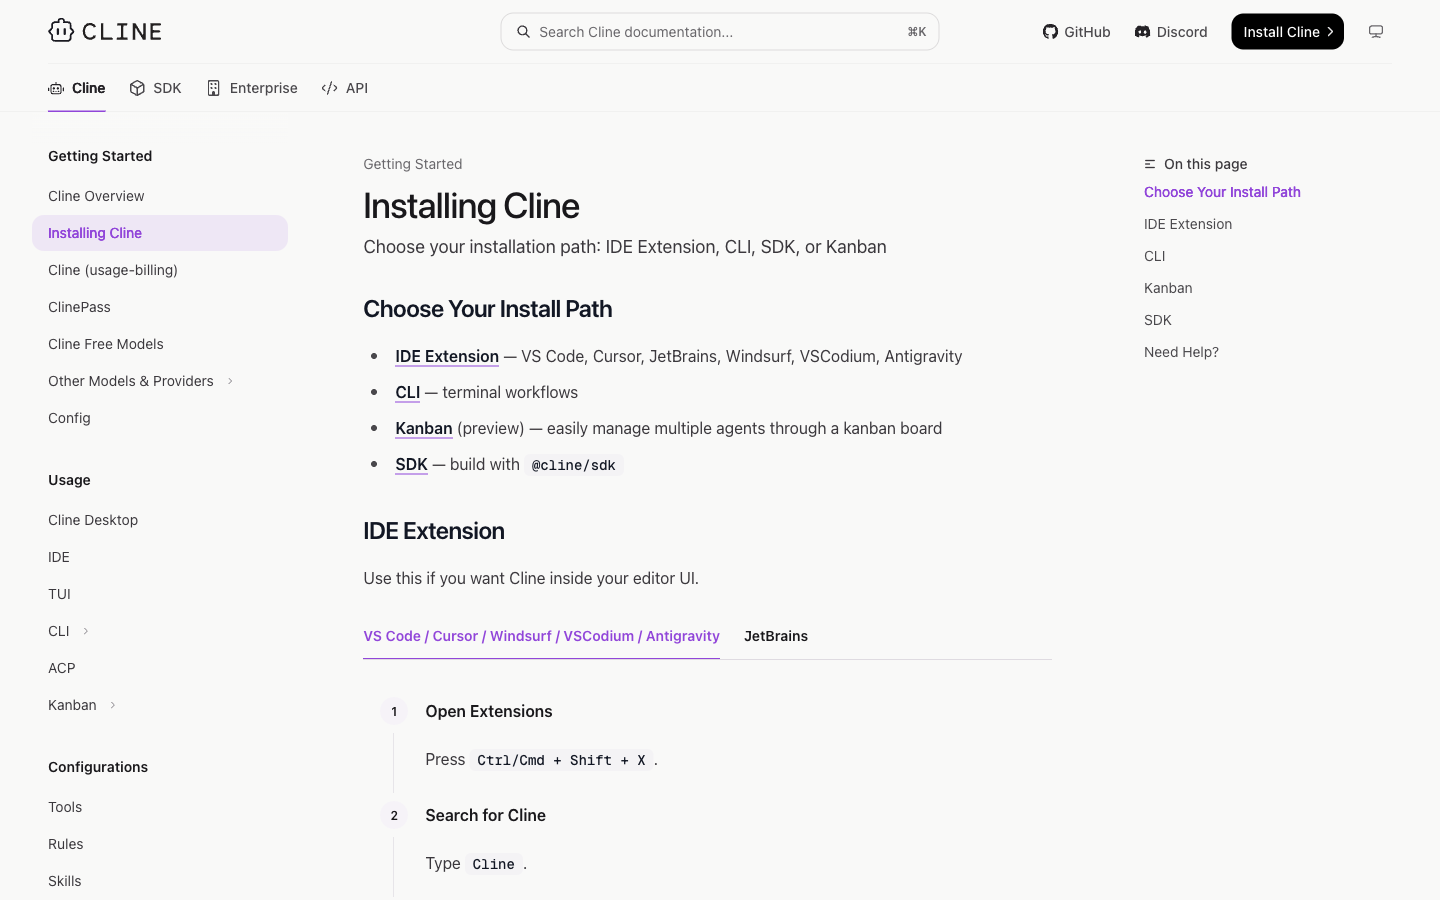Click the API code brackets icon
Screen dimensions: 1440x900
(329, 88)
